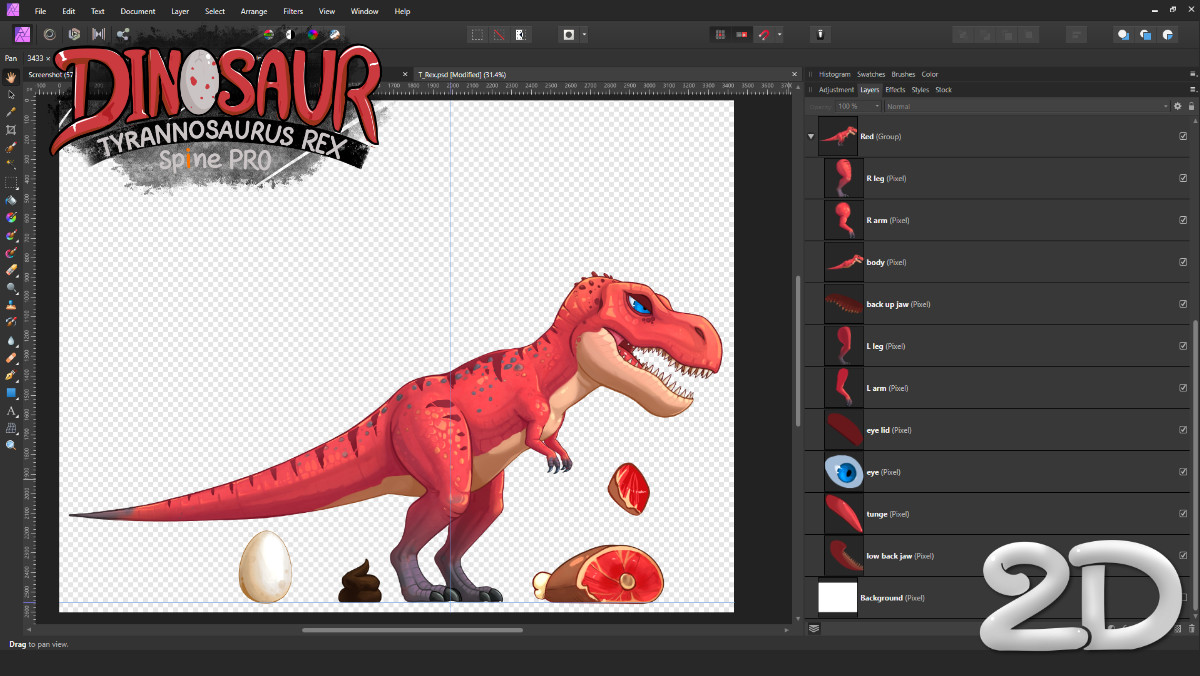Open the Document menu
Image resolution: width=1200 pixels, height=676 pixels.
[x=137, y=11]
